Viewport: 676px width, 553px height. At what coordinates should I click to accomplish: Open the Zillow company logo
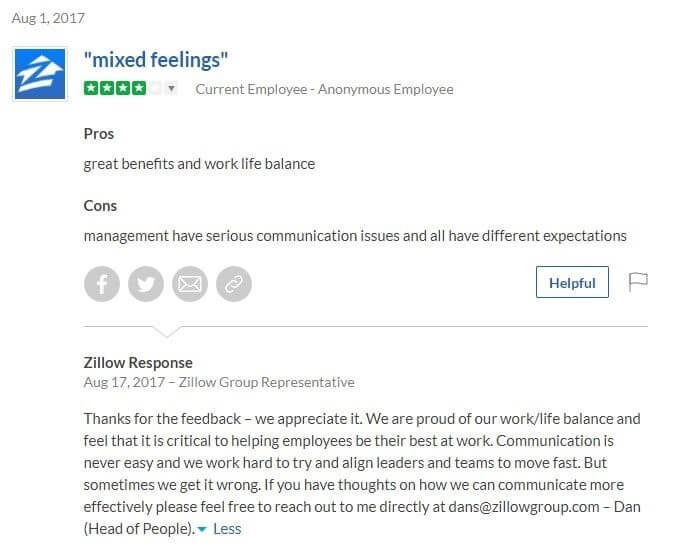pos(40,74)
